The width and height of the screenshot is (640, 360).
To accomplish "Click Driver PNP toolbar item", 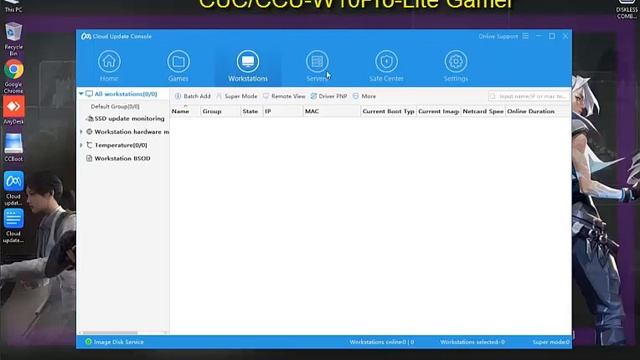I will [x=329, y=96].
